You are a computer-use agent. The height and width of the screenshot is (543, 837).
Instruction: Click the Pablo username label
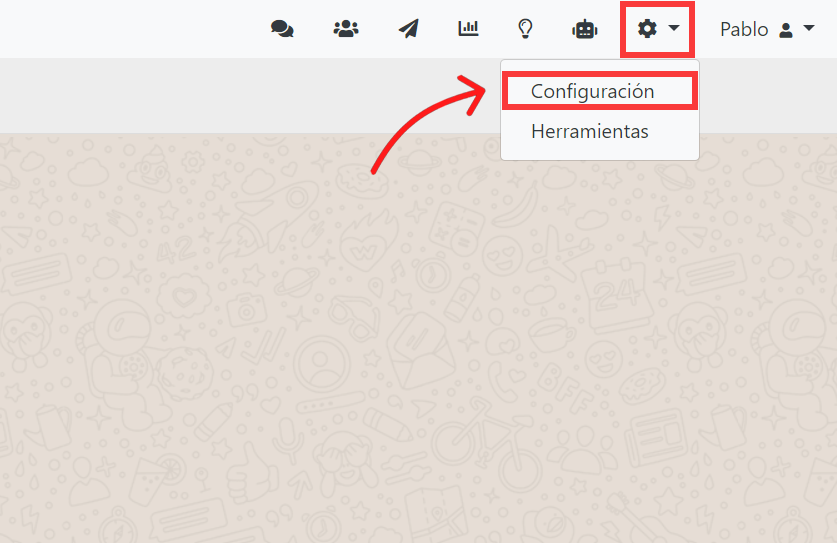coord(744,29)
